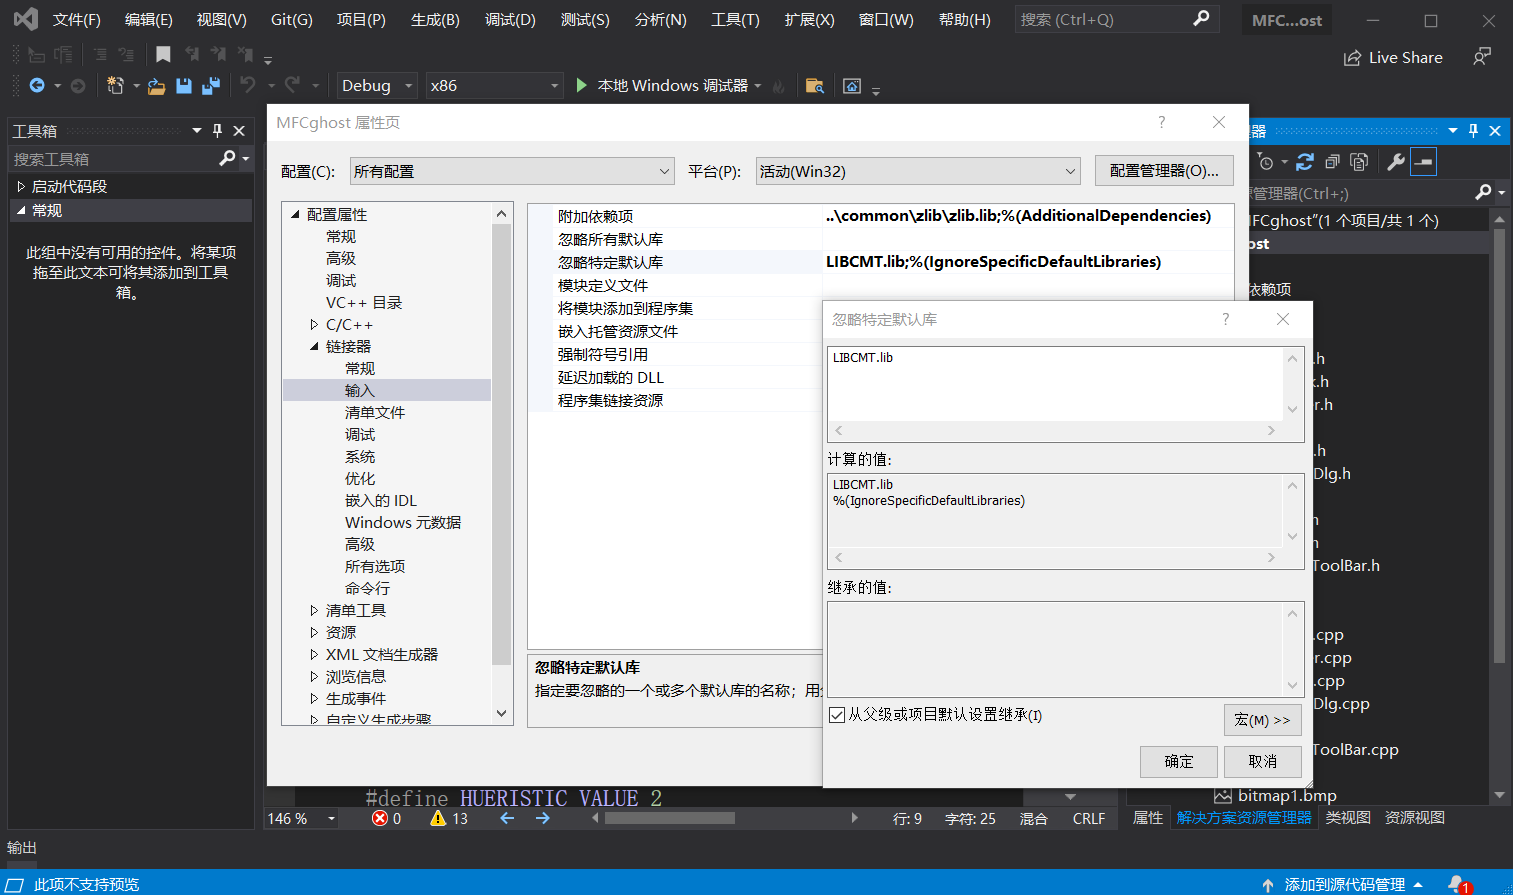Click the wrench Properties icon in Solution Explorer

point(1396,162)
